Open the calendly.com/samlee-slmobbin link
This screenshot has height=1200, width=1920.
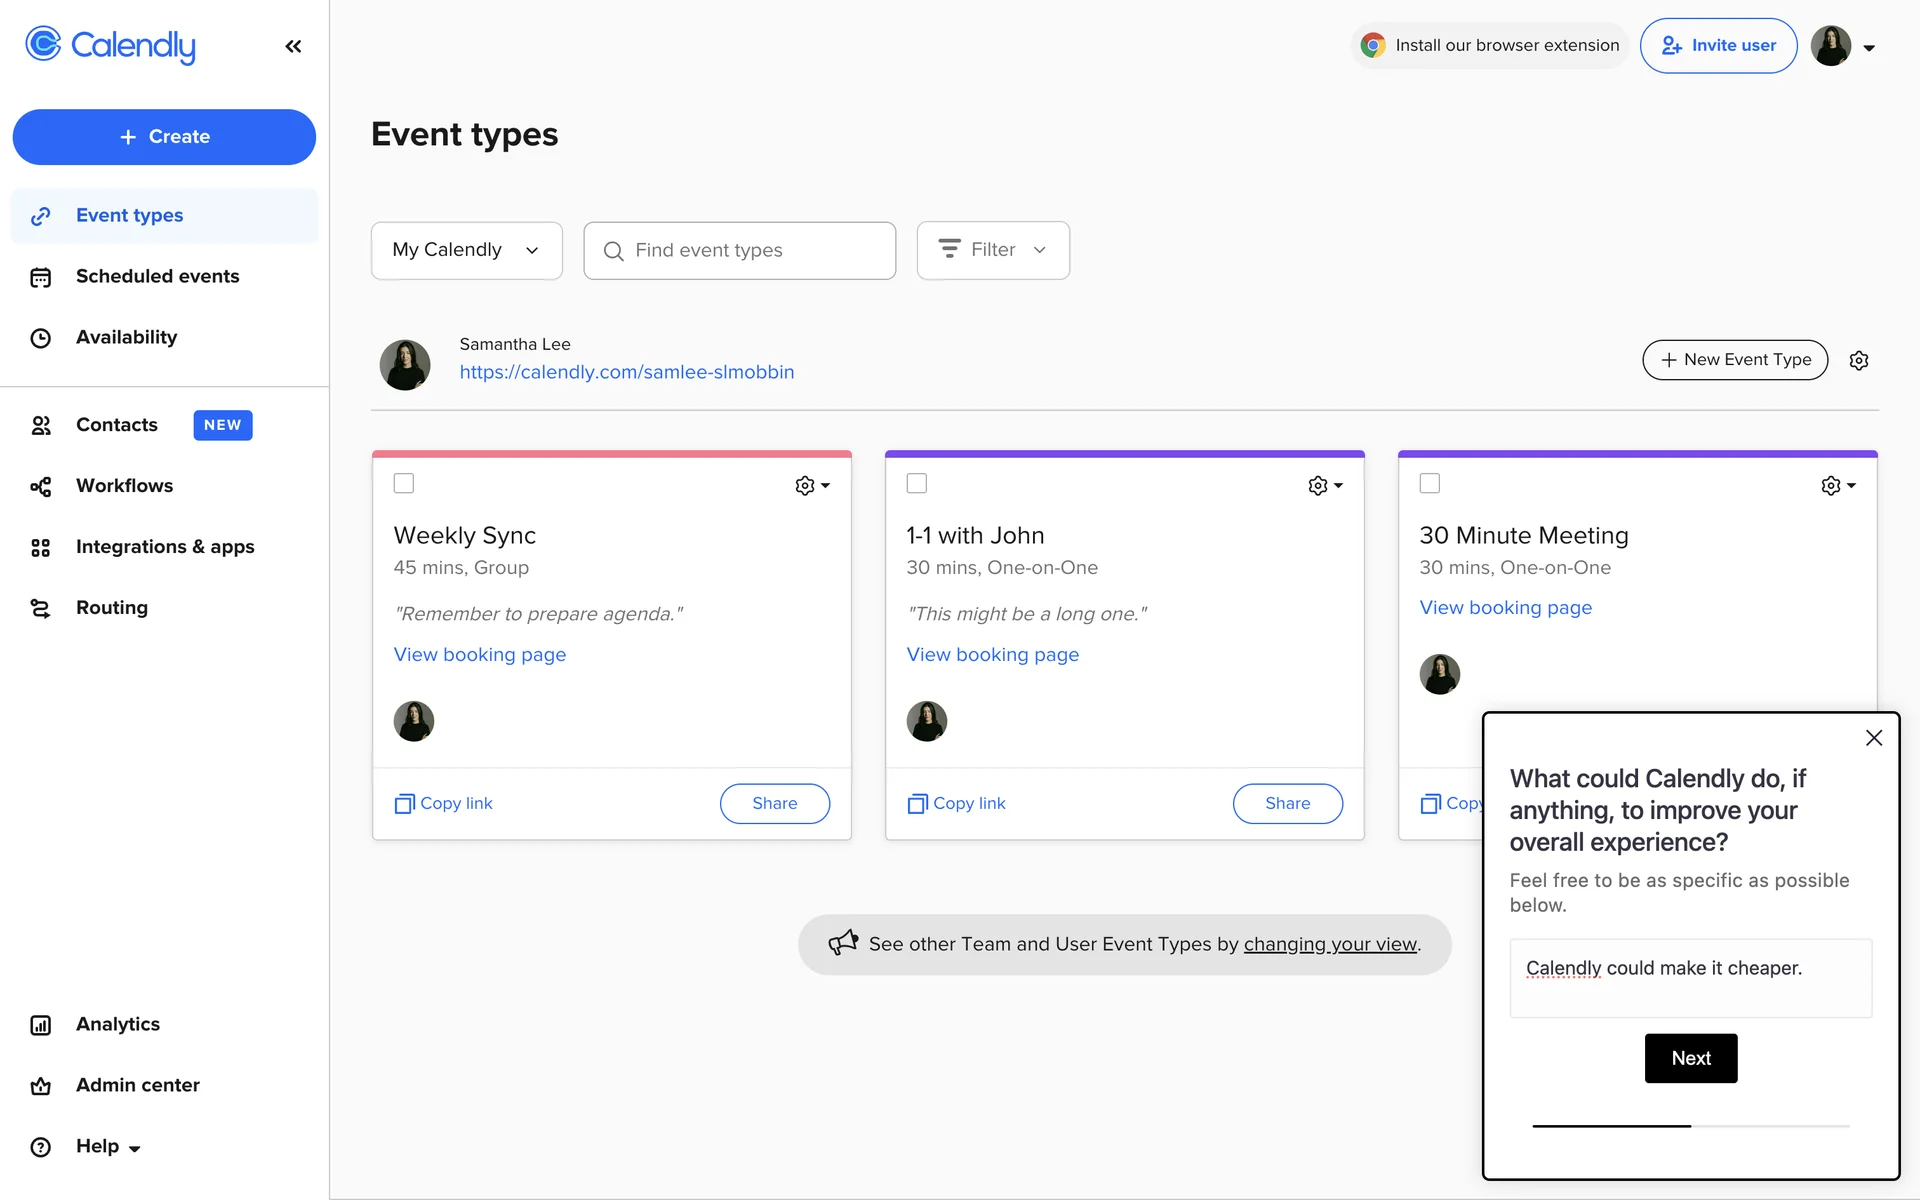(x=627, y=372)
